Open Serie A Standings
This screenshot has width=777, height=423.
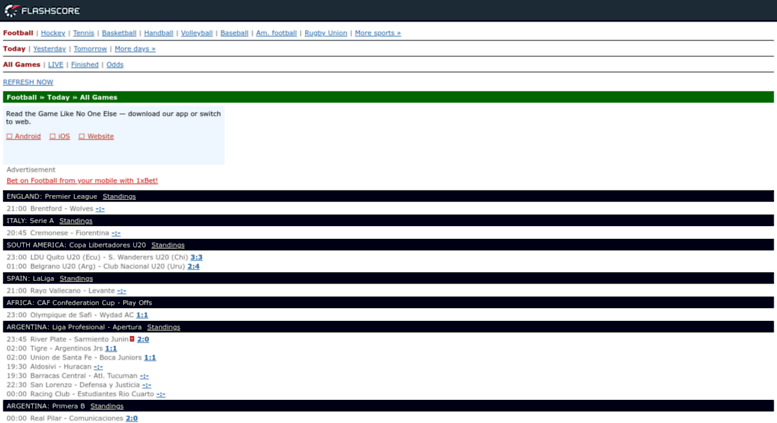76,221
